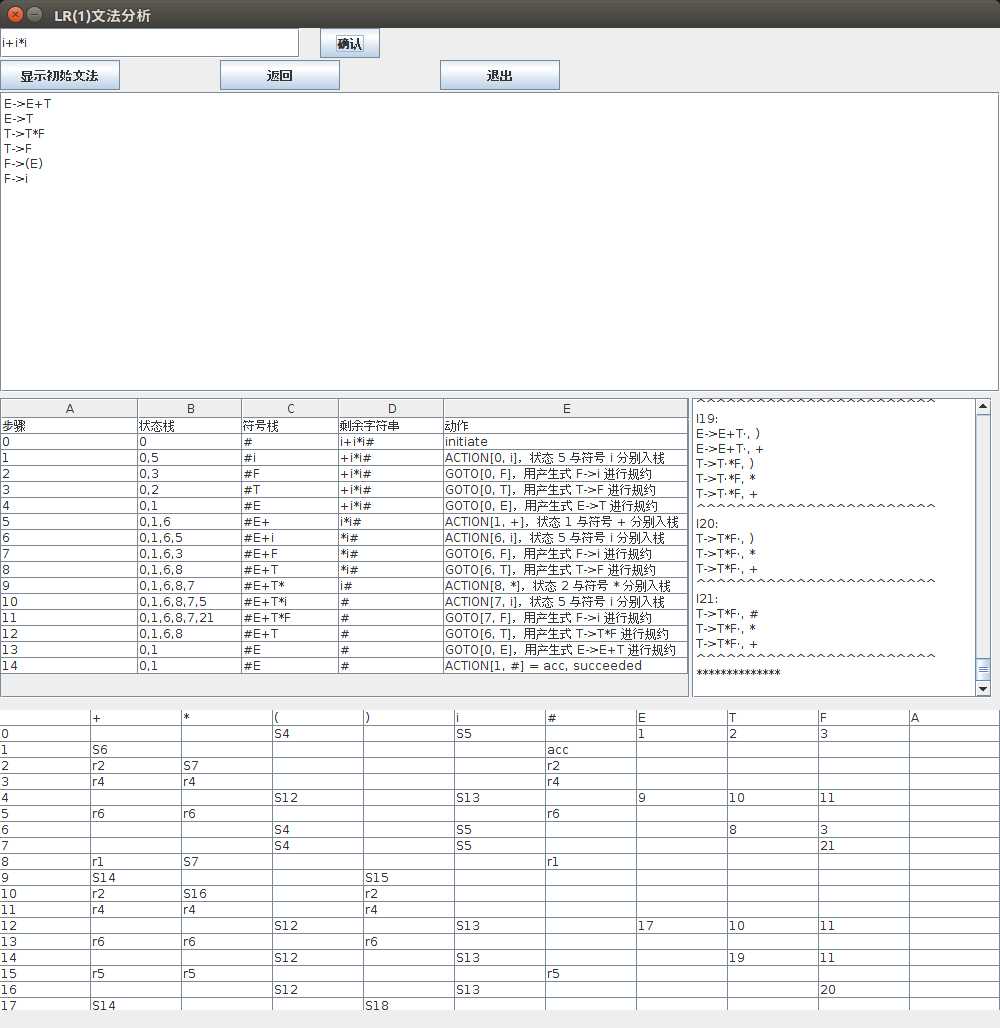Image resolution: width=1000 pixels, height=1028 pixels.
Task: Click the 步骤 header cell
Action: [69, 425]
